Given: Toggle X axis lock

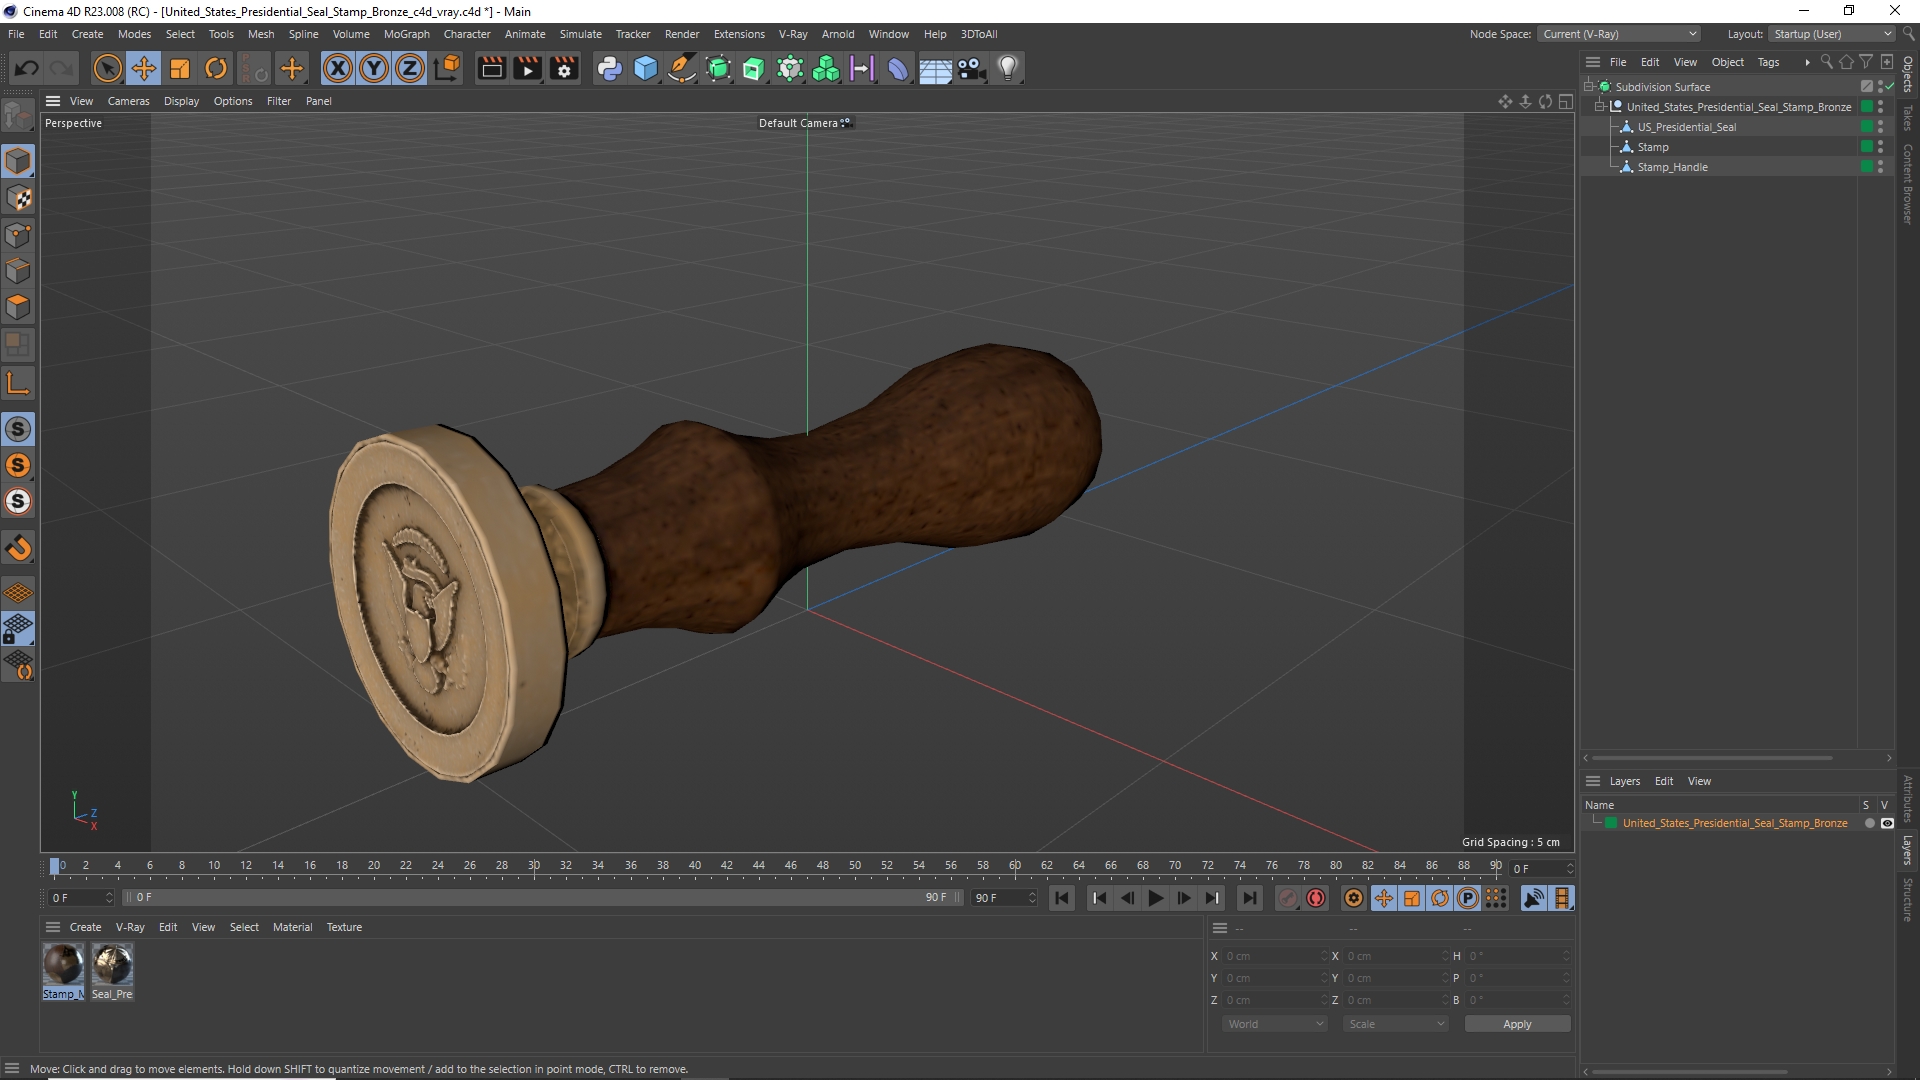Looking at the screenshot, I should point(338,68).
